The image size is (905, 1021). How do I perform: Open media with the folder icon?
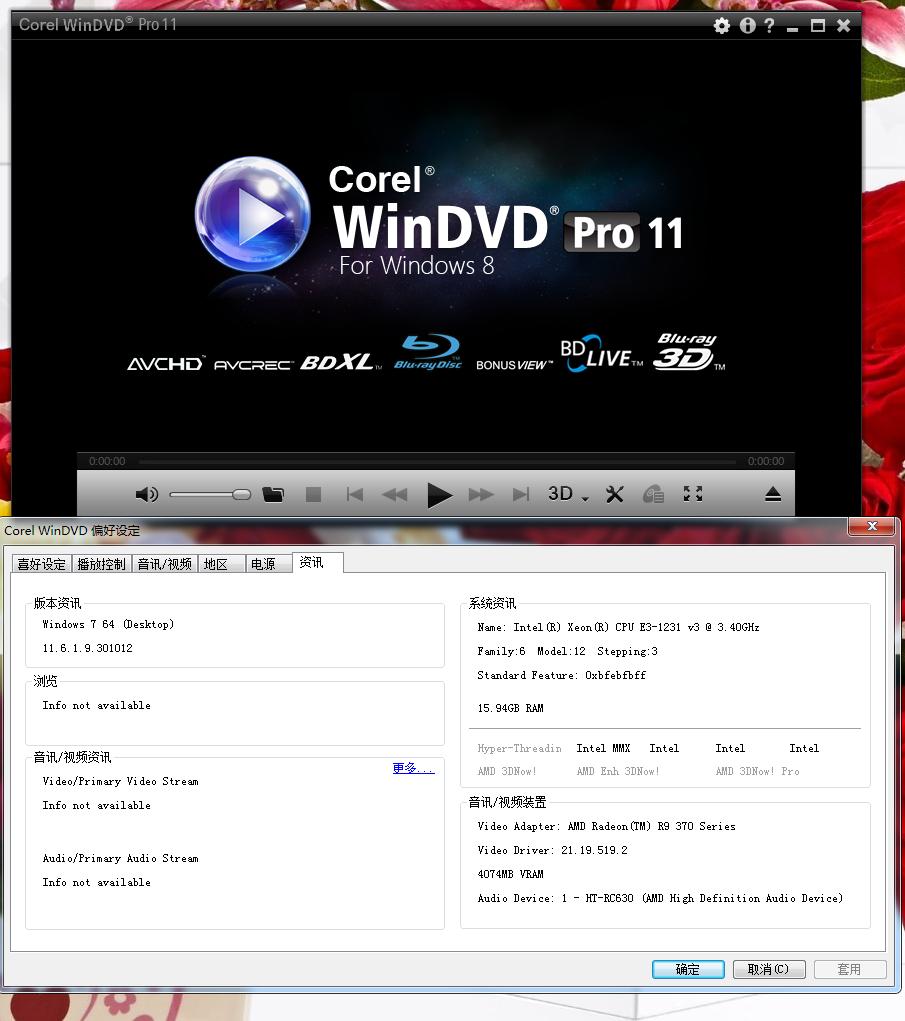pos(273,494)
